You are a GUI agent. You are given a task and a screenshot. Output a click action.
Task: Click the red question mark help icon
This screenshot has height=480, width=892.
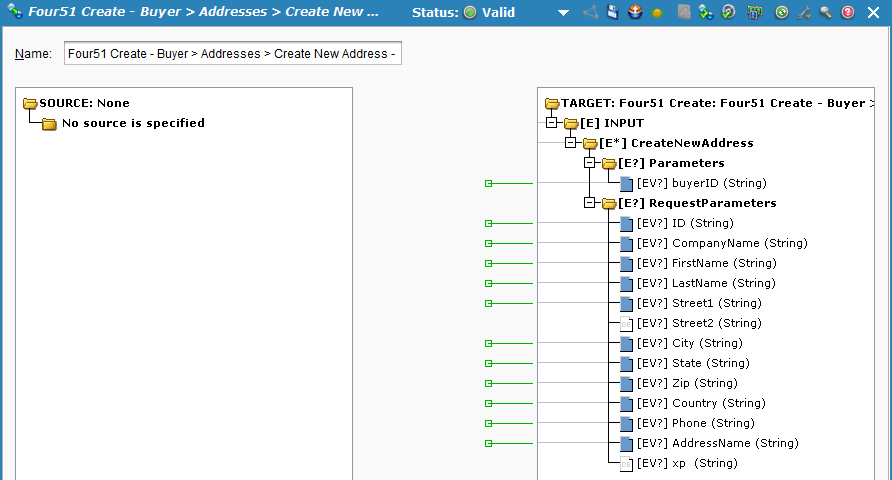click(x=848, y=13)
